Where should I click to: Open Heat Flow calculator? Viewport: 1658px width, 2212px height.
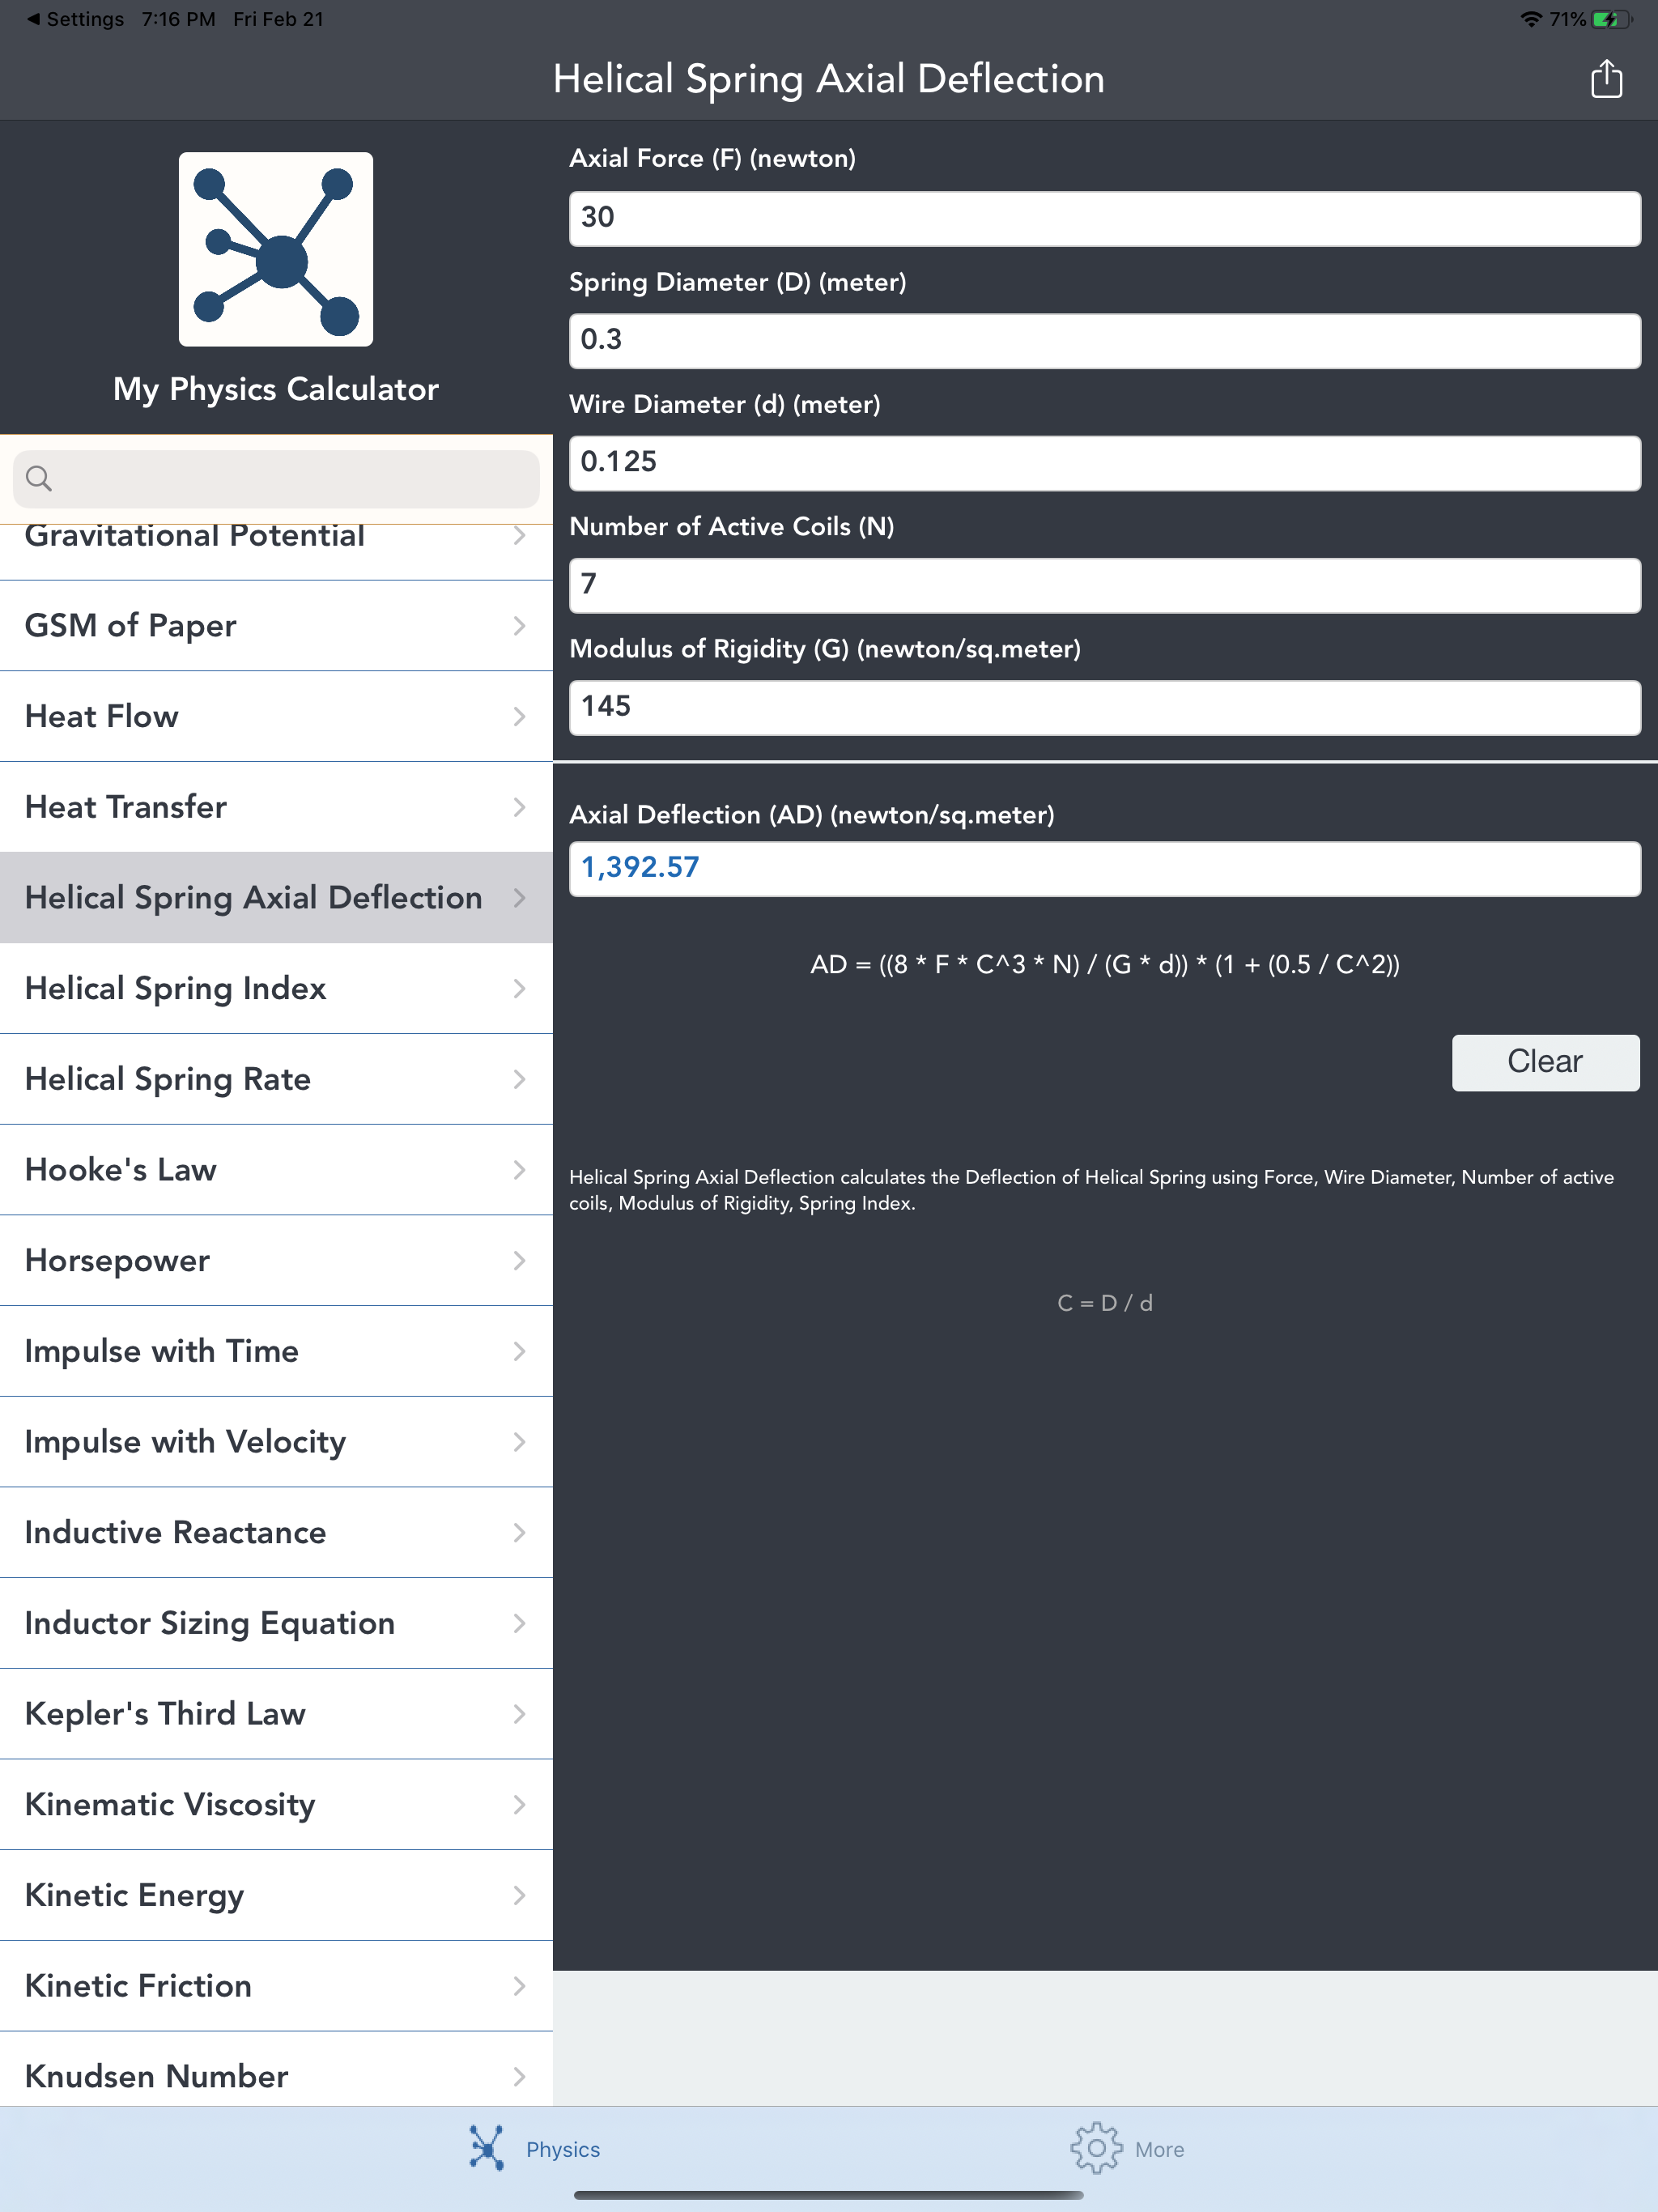coord(276,716)
